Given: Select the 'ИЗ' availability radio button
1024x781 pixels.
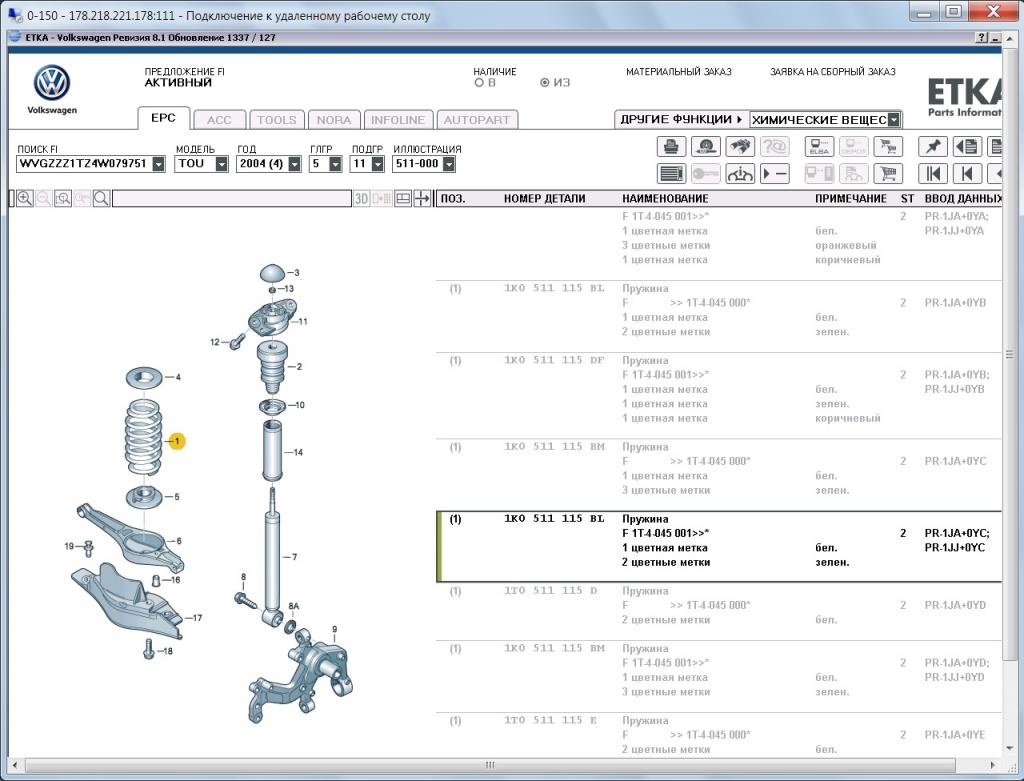Looking at the screenshot, I should point(545,83).
